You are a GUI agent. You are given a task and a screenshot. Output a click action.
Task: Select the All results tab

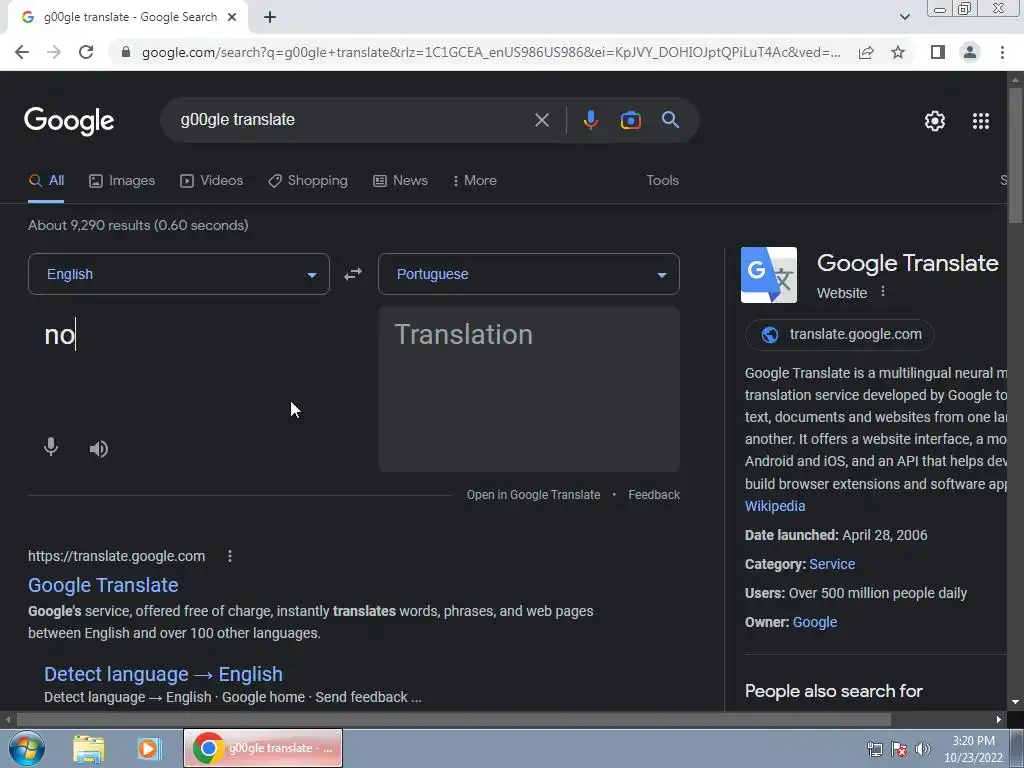[46, 181]
